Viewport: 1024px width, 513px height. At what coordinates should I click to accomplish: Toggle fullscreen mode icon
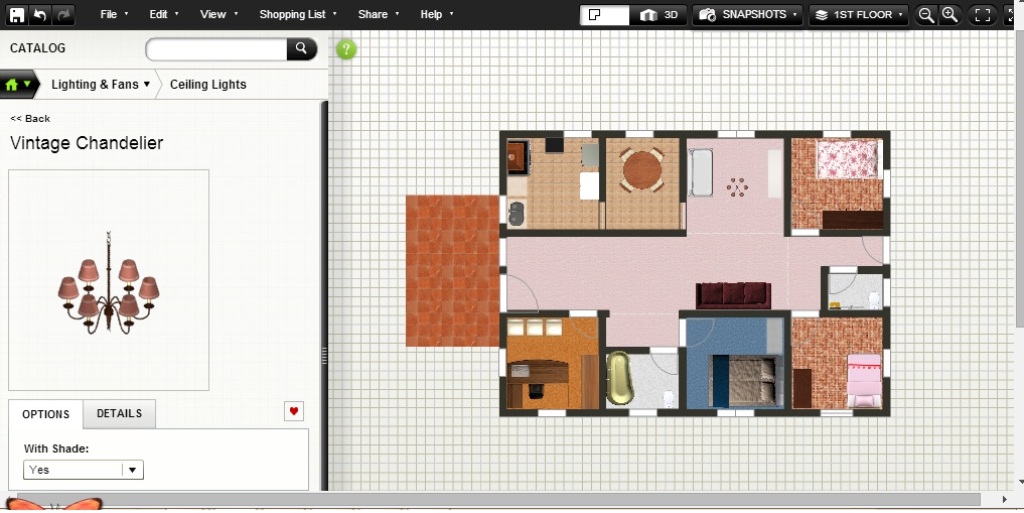982,15
